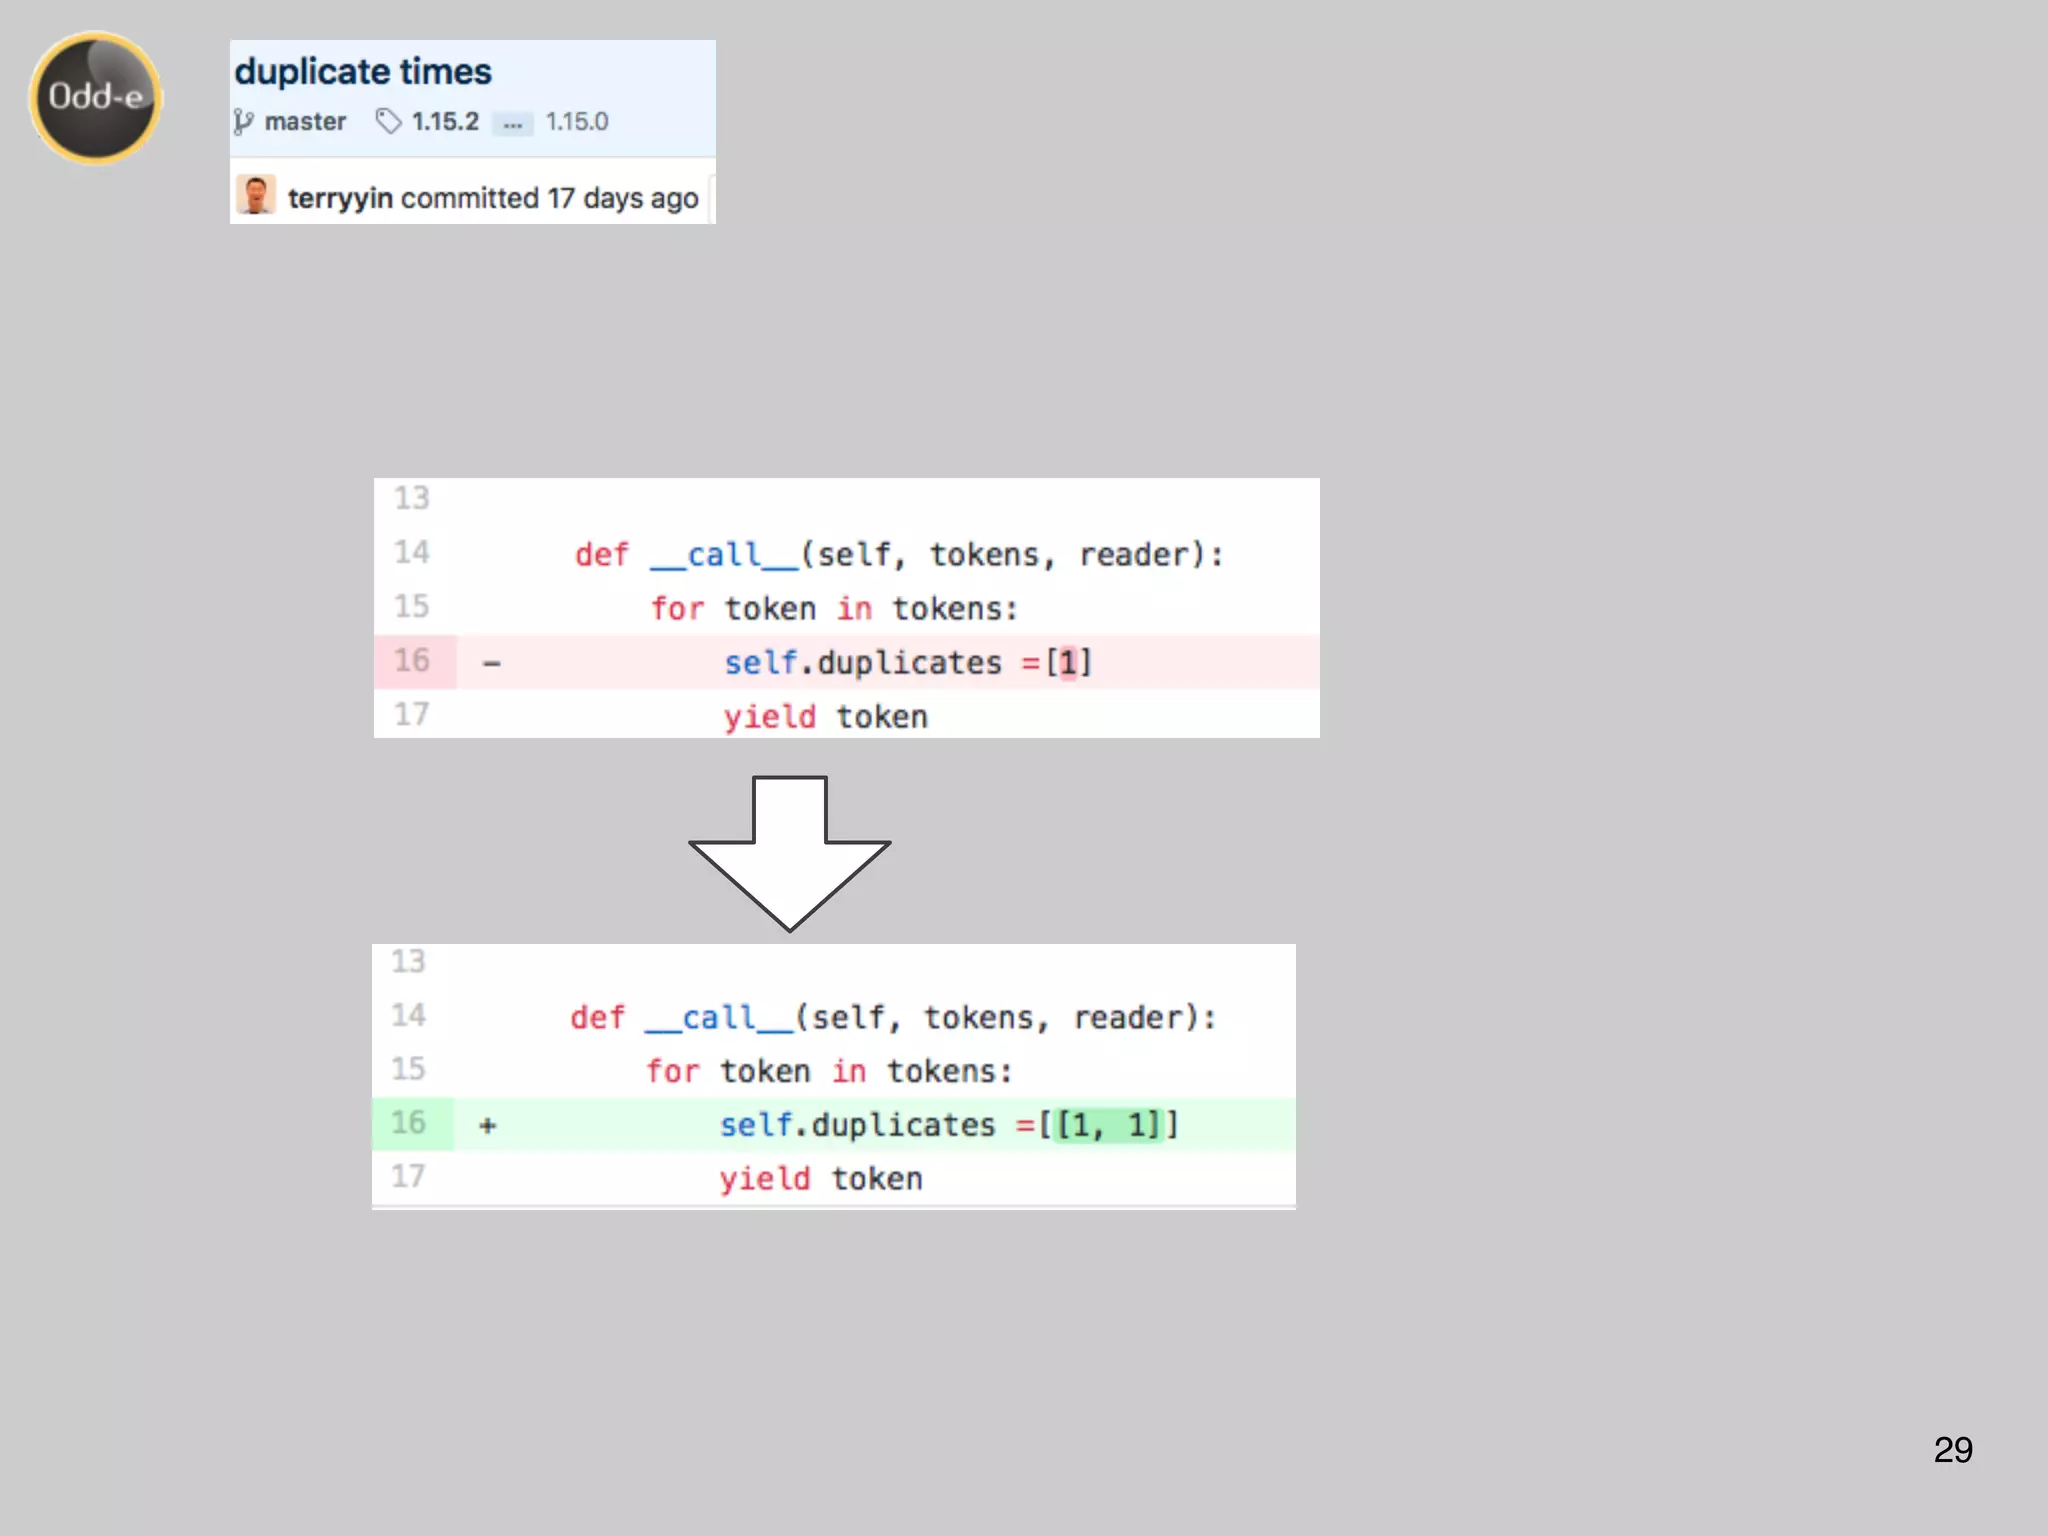Open the master branch link
Viewport: 2048px width, 1536px height.
pos(305,122)
